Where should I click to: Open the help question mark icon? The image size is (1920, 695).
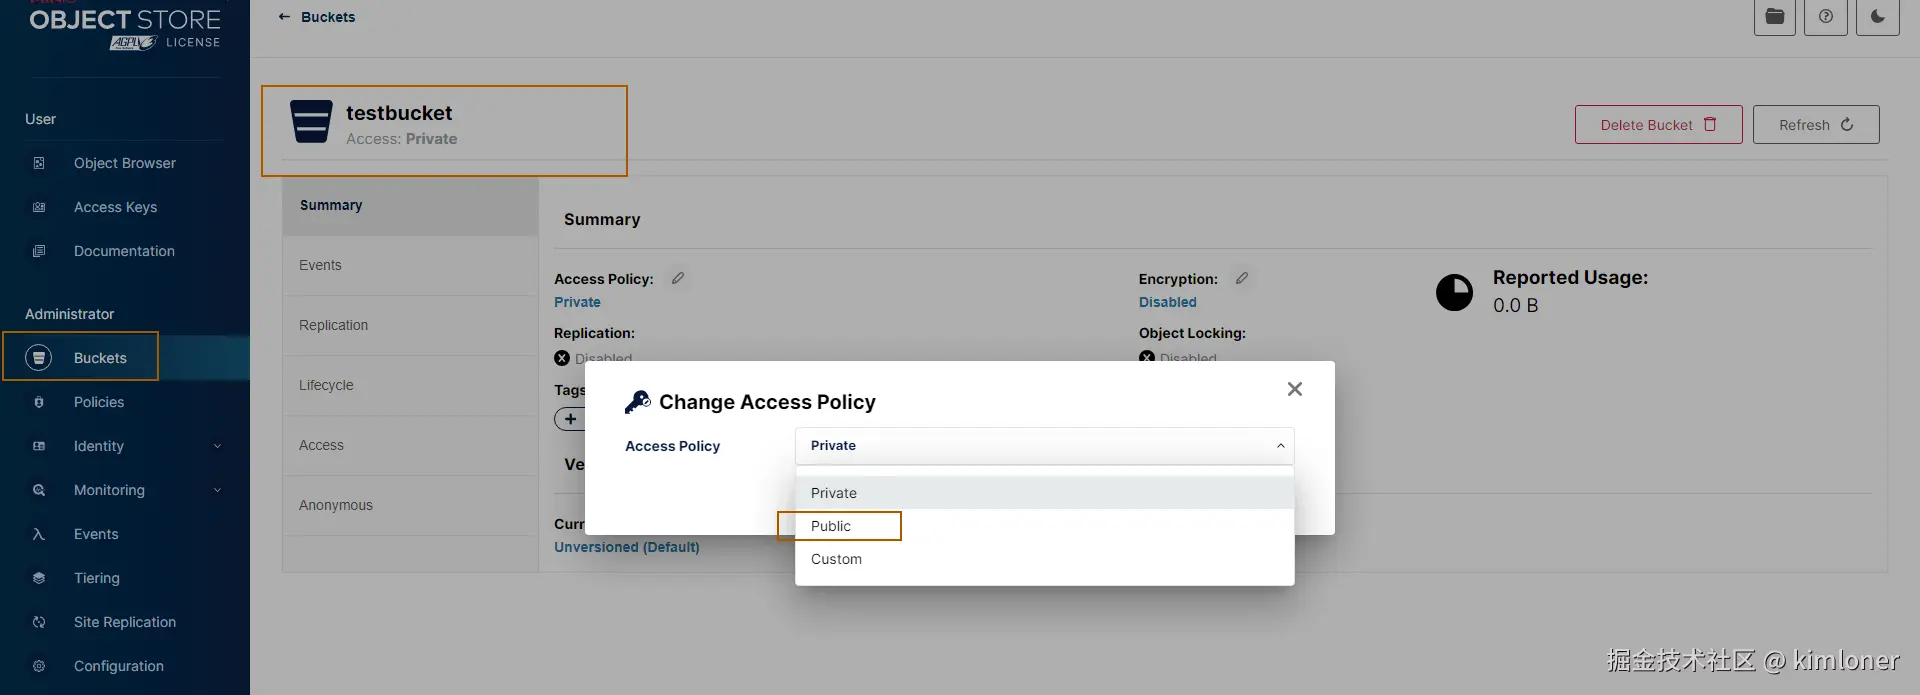pyautogui.click(x=1825, y=16)
